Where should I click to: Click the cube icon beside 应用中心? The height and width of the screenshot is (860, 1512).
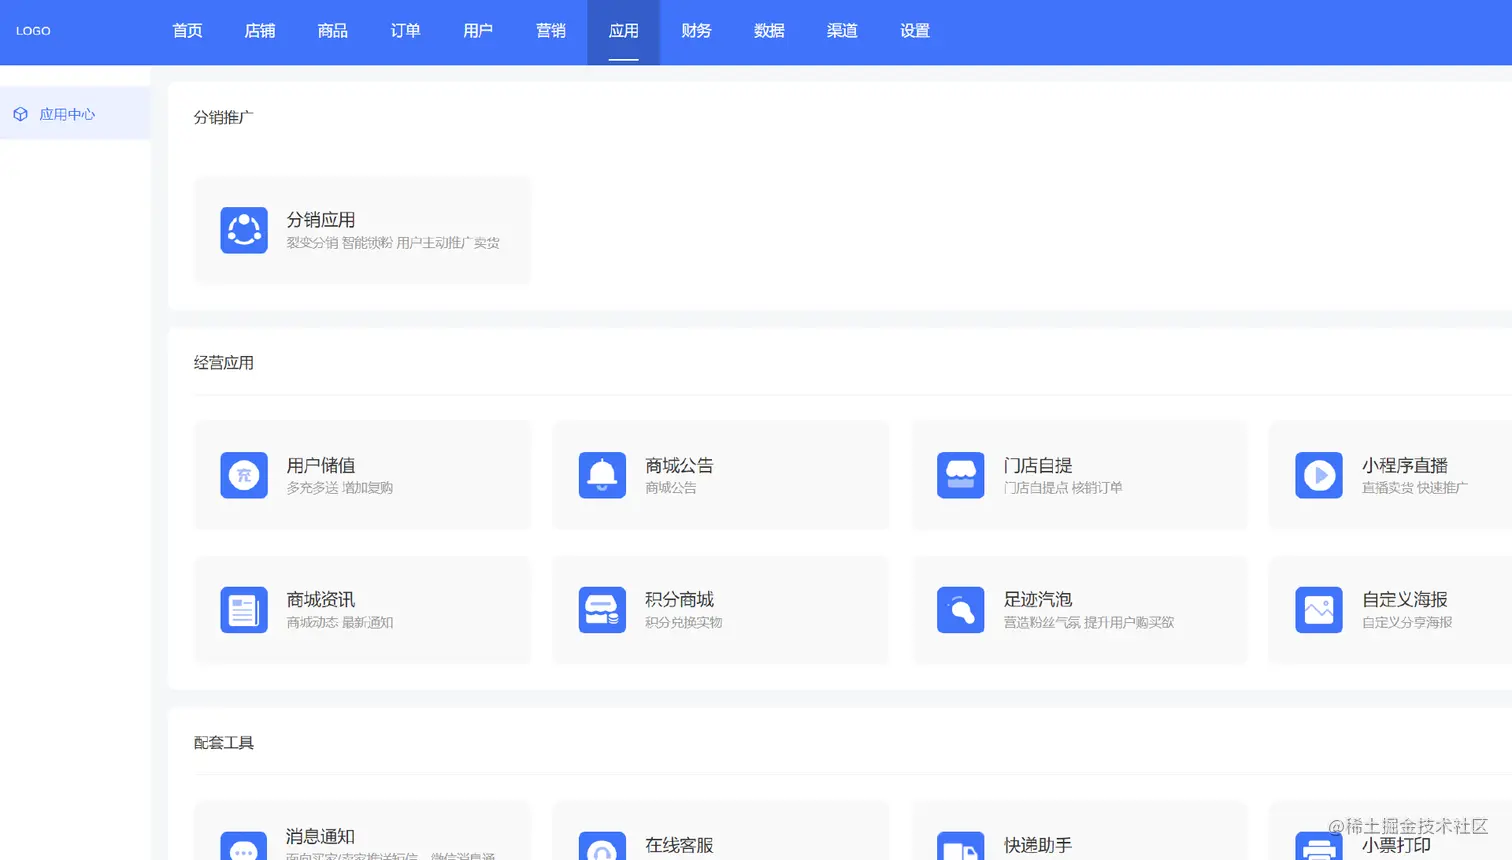[x=20, y=114]
